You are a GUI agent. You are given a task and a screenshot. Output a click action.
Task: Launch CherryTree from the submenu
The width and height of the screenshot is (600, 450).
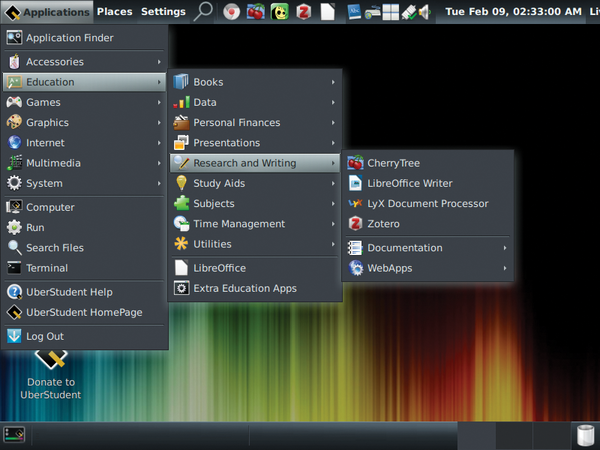(428, 163)
